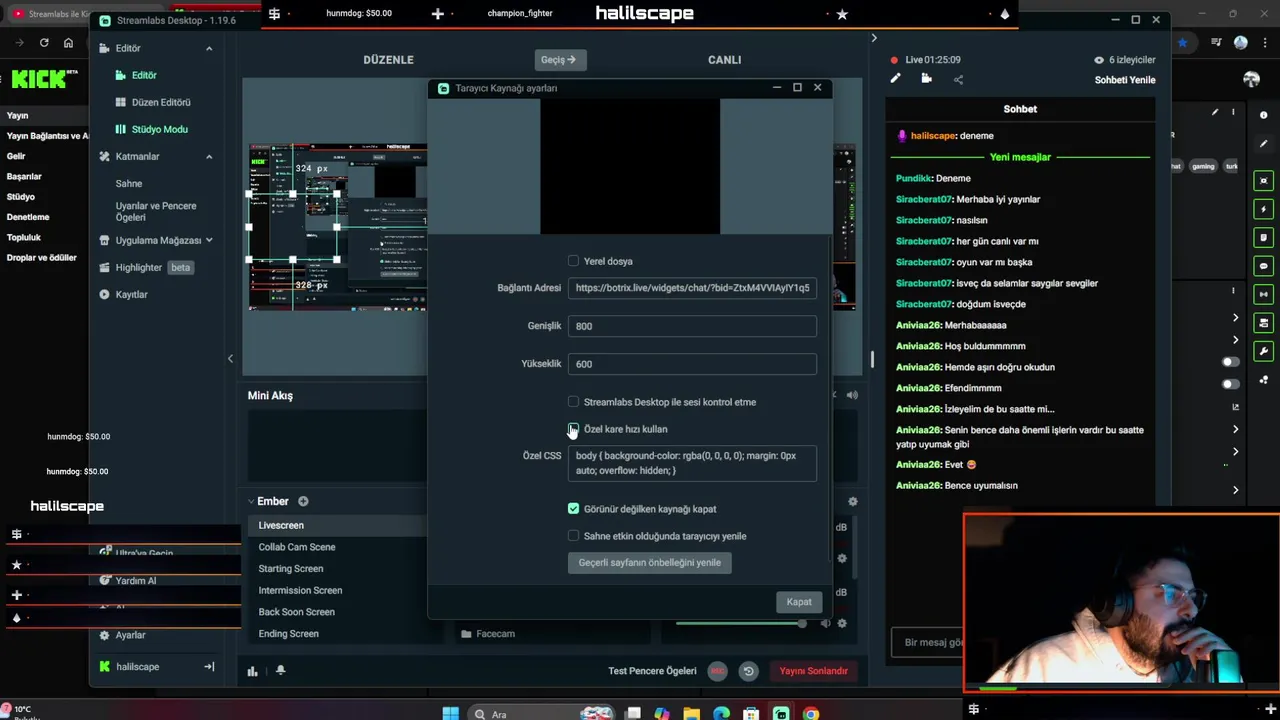
Task: Start recording with the REC button
Action: [717, 671]
